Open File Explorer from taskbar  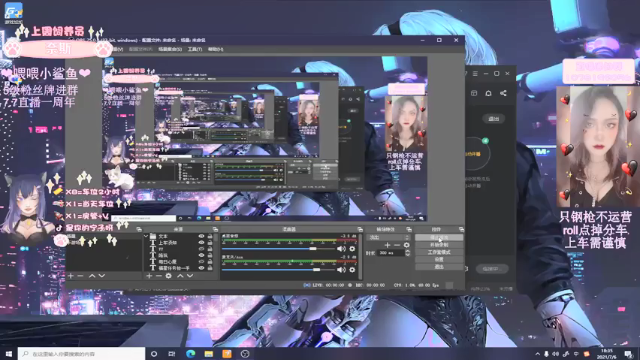(x=209, y=354)
